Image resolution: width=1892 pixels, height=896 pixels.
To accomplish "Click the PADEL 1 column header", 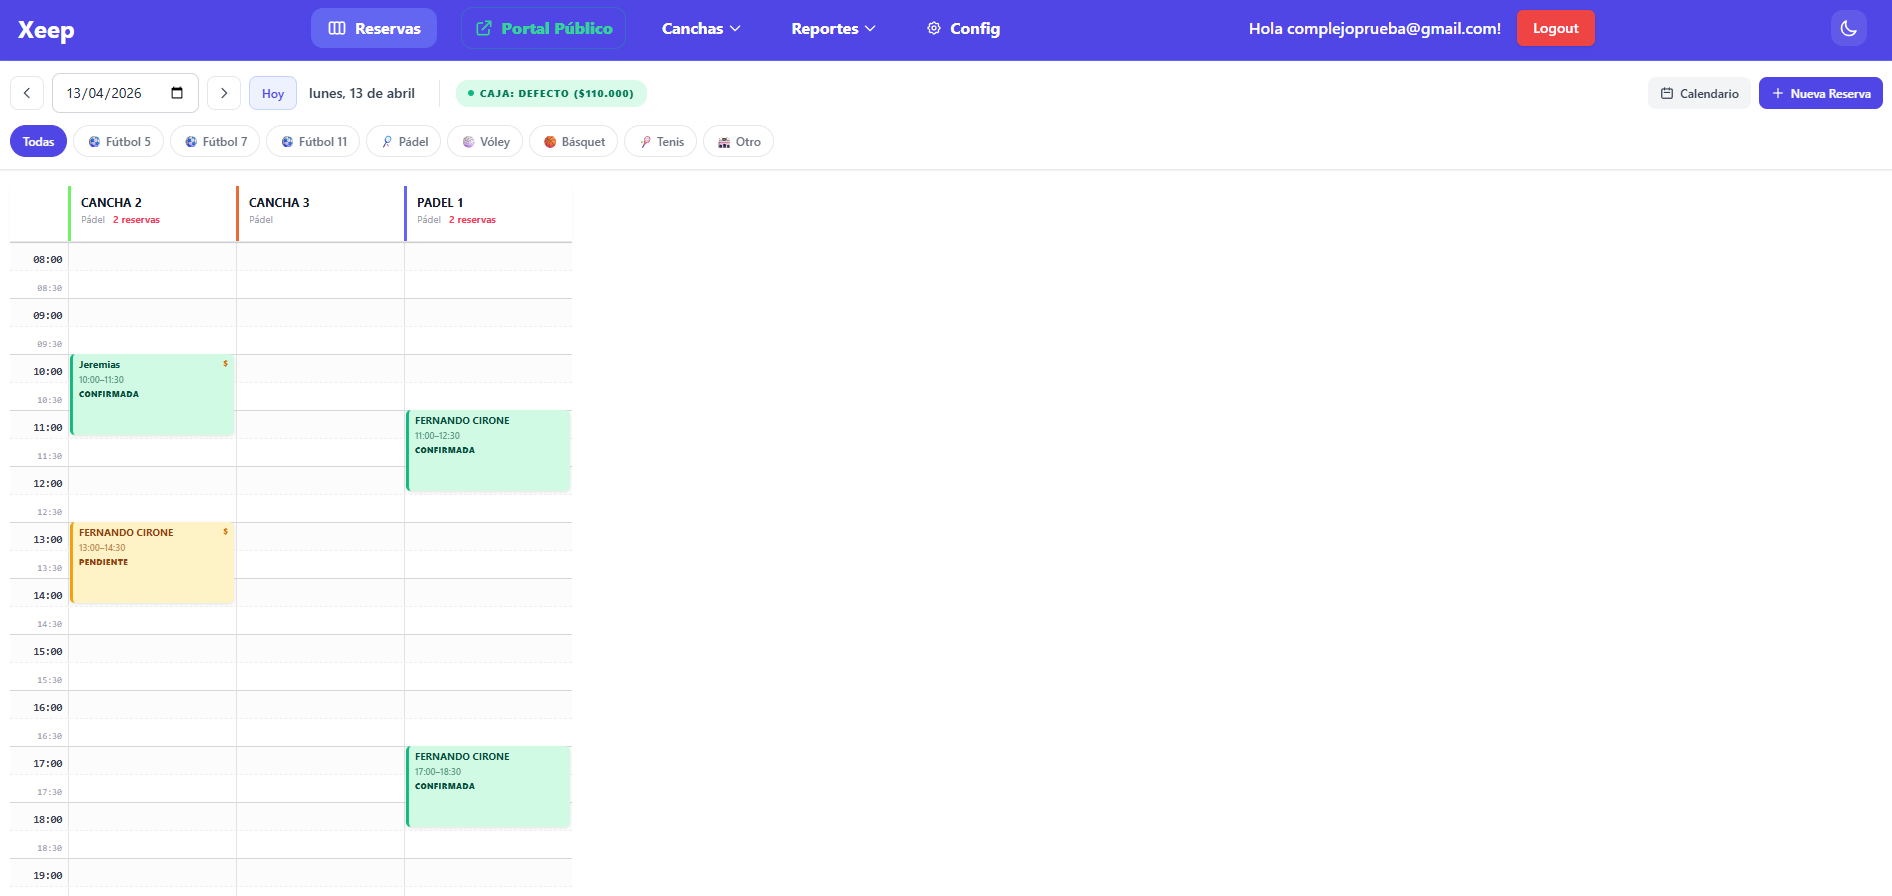I will click(488, 213).
